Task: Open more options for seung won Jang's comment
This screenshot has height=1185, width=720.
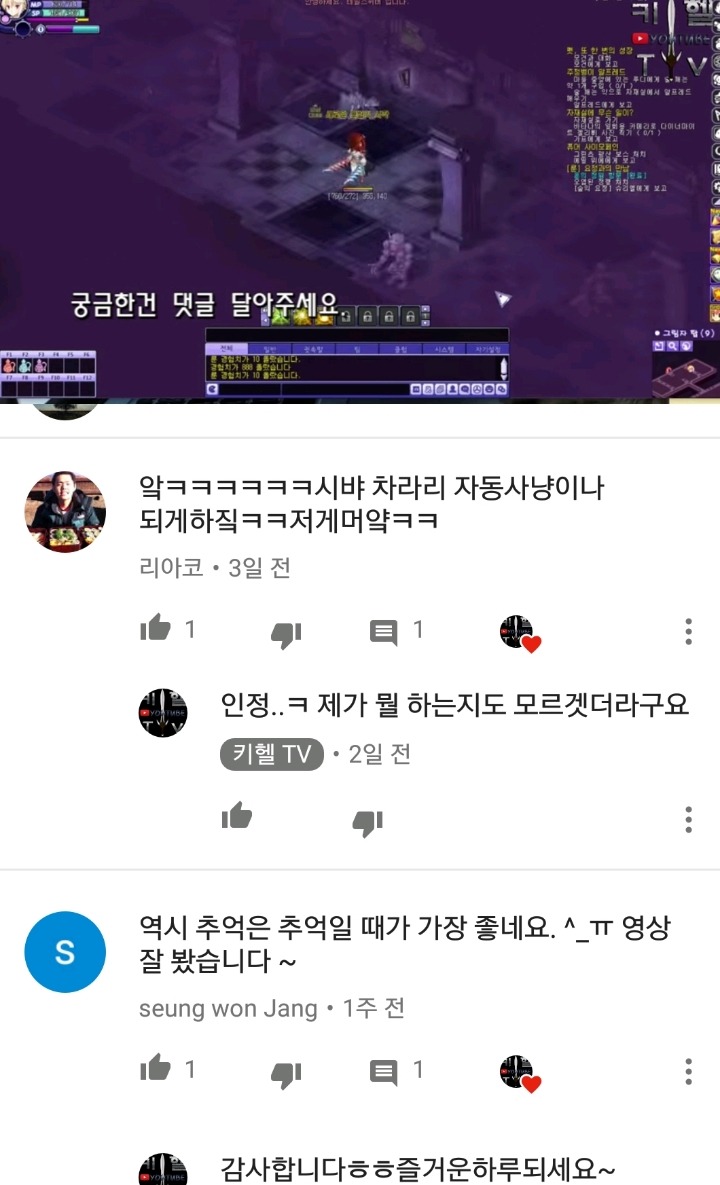Action: pyautogui.click(x=688, y=1071)
